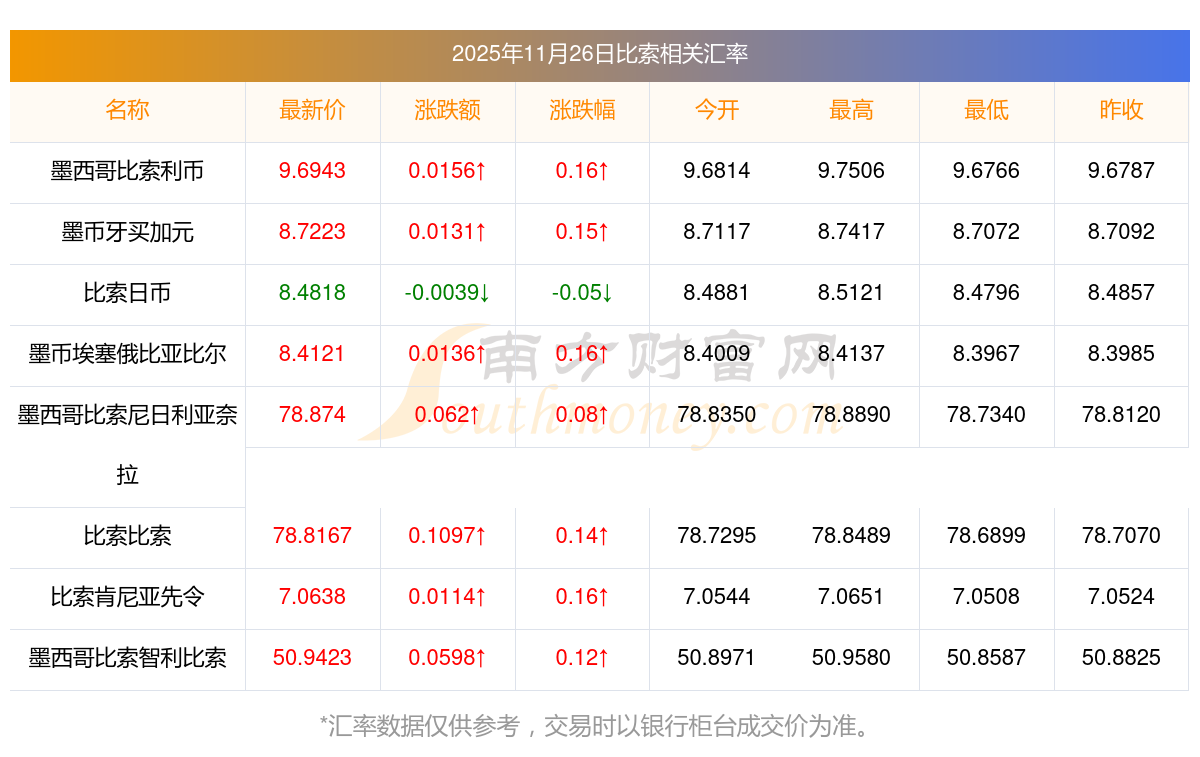
Task: Open the 墨西哥比索利币 row name
Action: 127,171
